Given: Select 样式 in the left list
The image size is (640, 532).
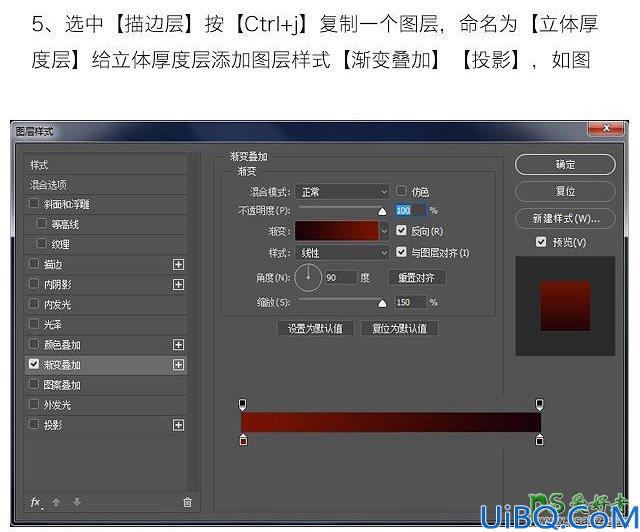Looking at the screenshot, I should pyautogui.click(x=105, y=165).
